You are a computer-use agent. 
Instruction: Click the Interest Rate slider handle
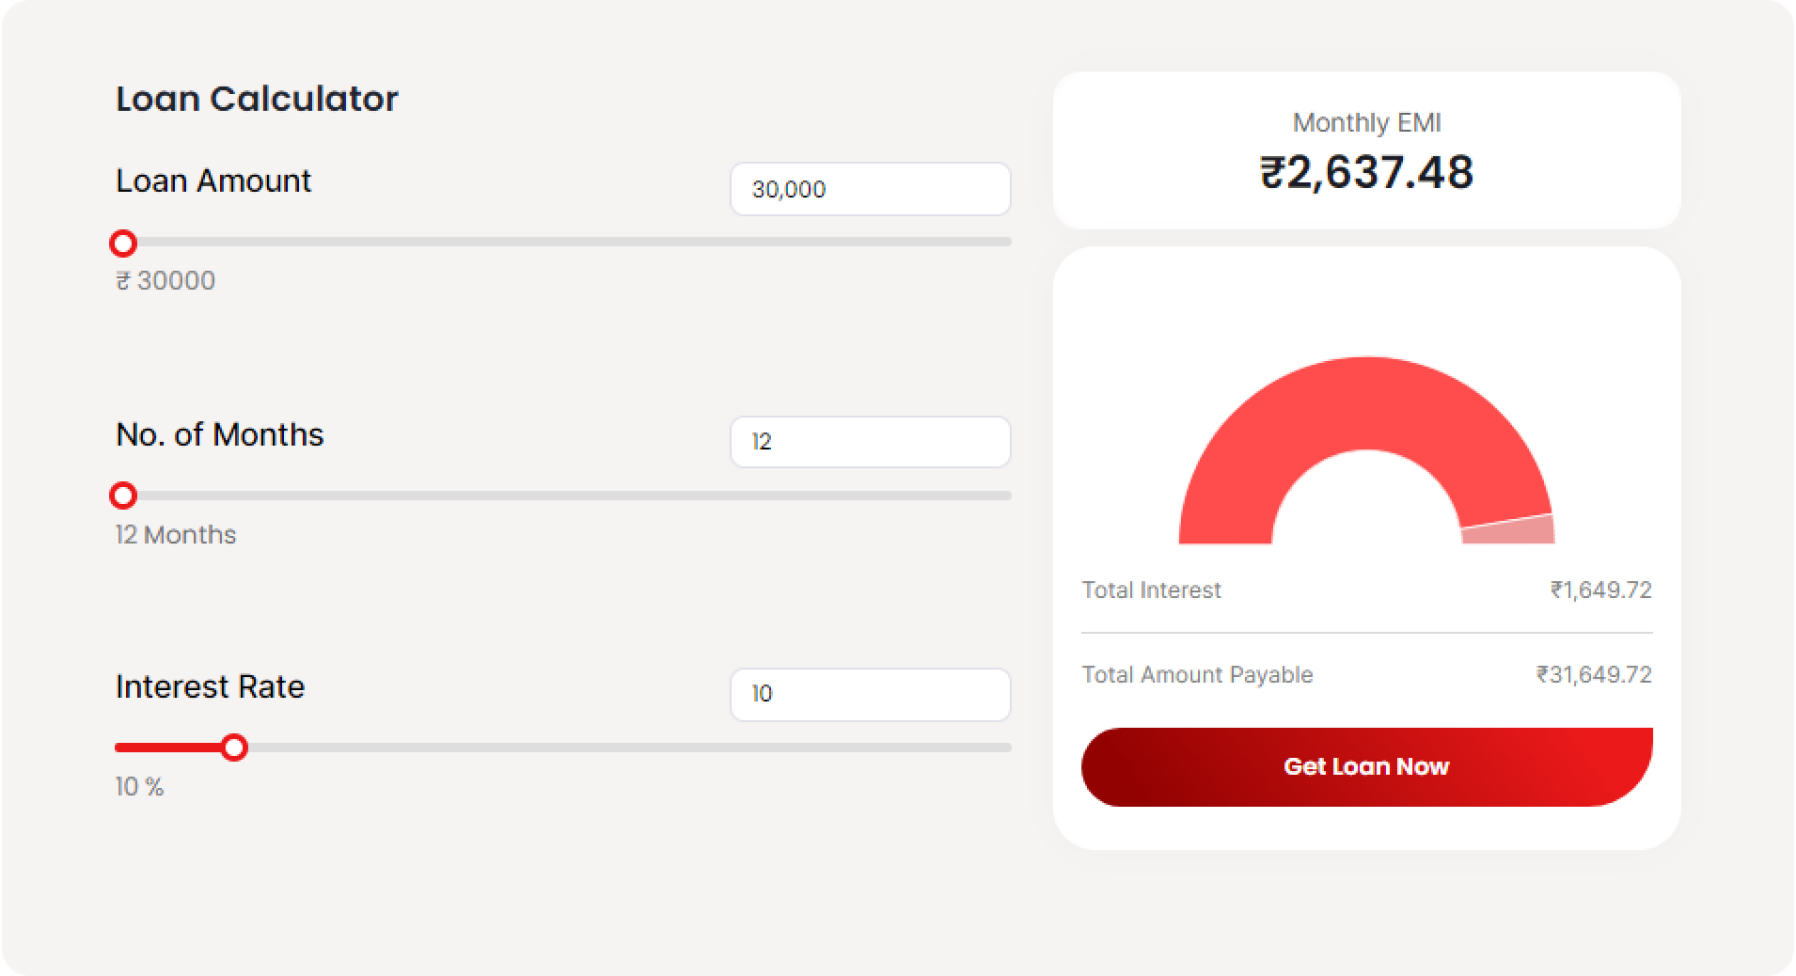pos(234,747)
